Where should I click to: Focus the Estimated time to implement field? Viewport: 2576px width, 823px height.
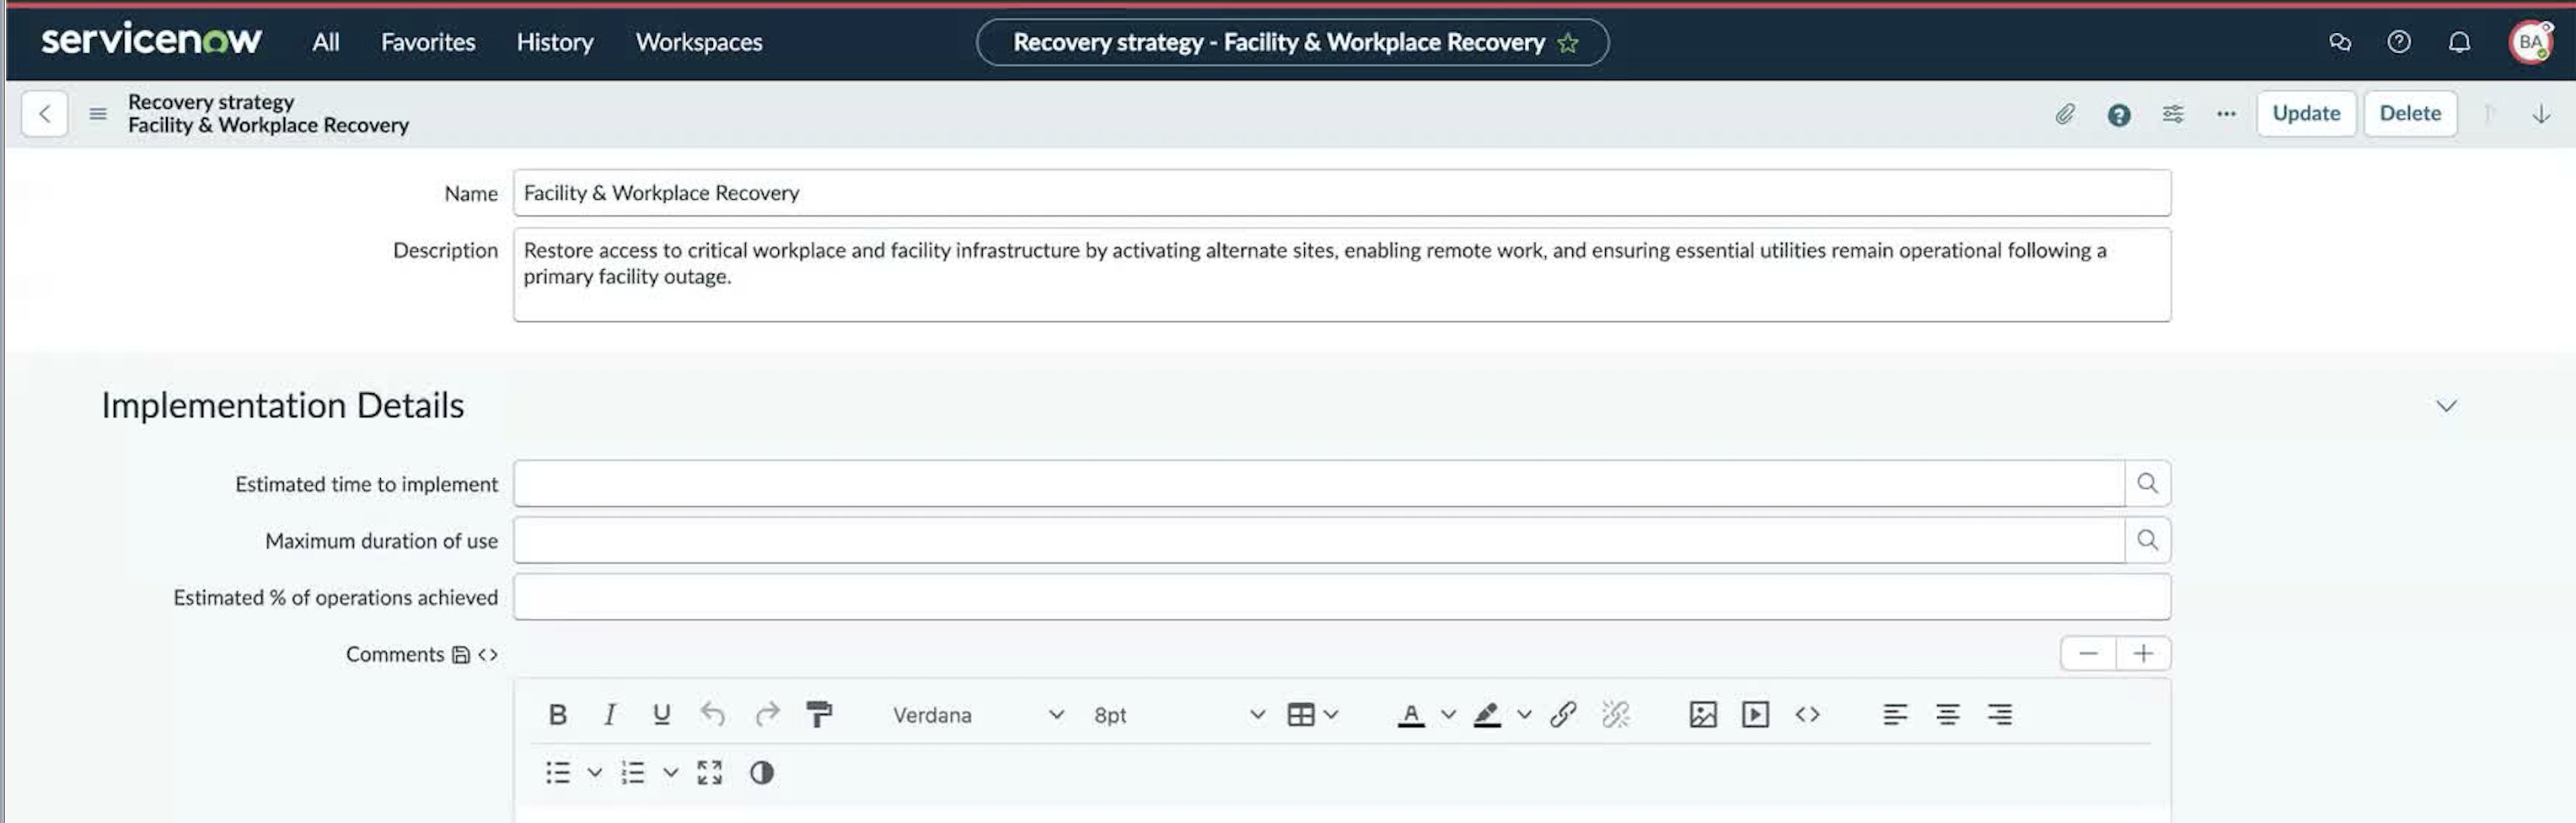click(x=1319, y=484)
